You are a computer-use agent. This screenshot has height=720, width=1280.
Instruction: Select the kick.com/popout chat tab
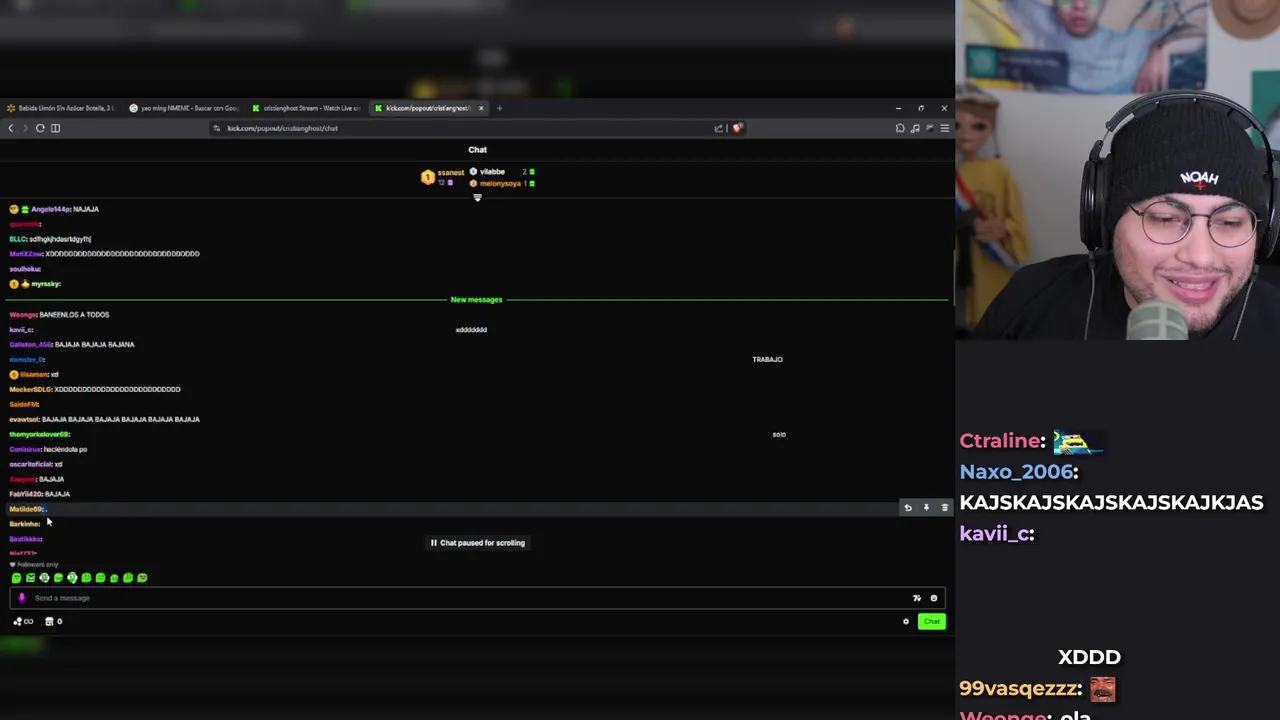click(428, 108)
